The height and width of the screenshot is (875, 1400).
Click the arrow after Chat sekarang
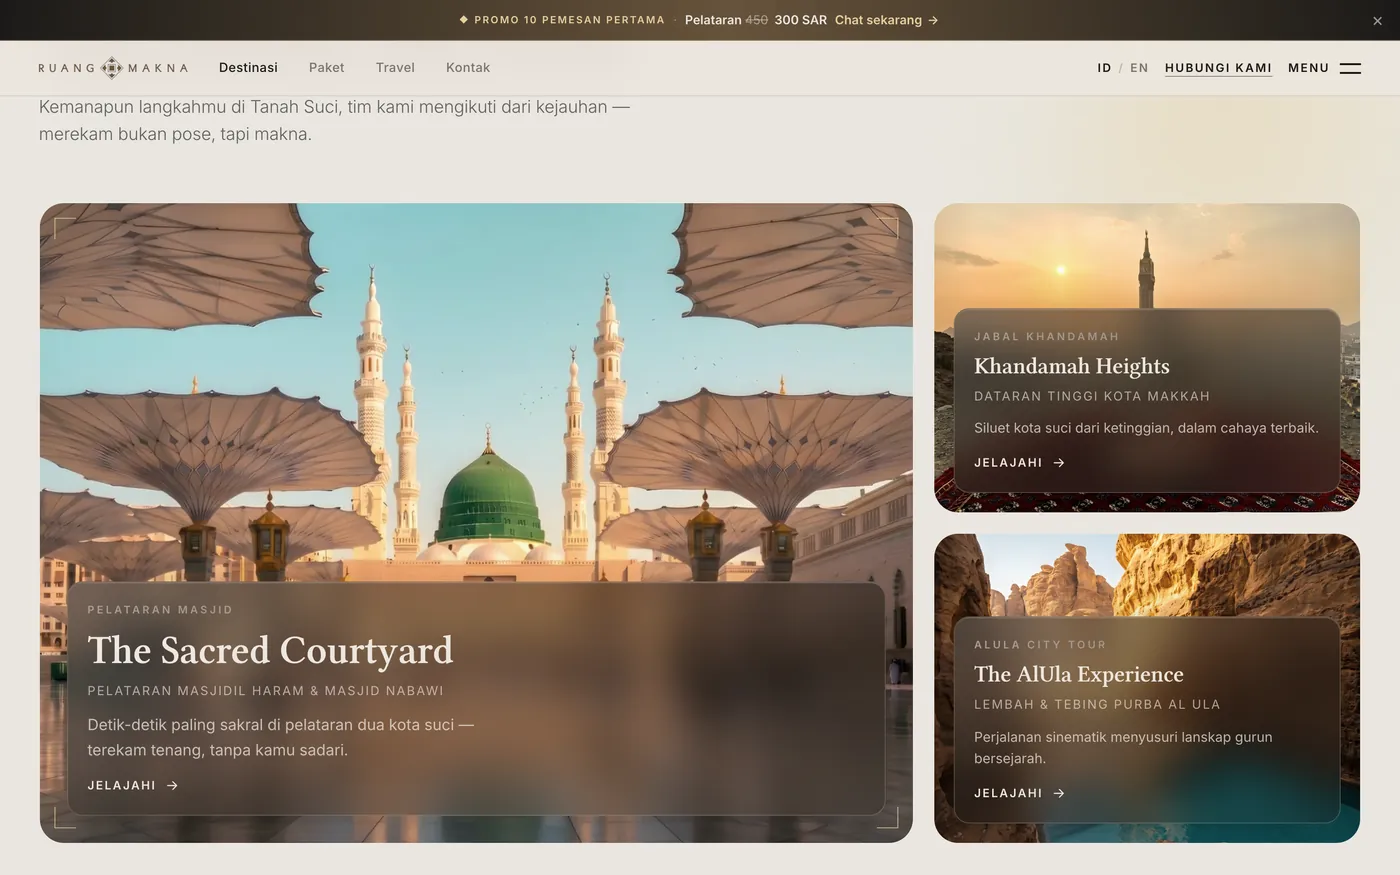click(933, 20)
